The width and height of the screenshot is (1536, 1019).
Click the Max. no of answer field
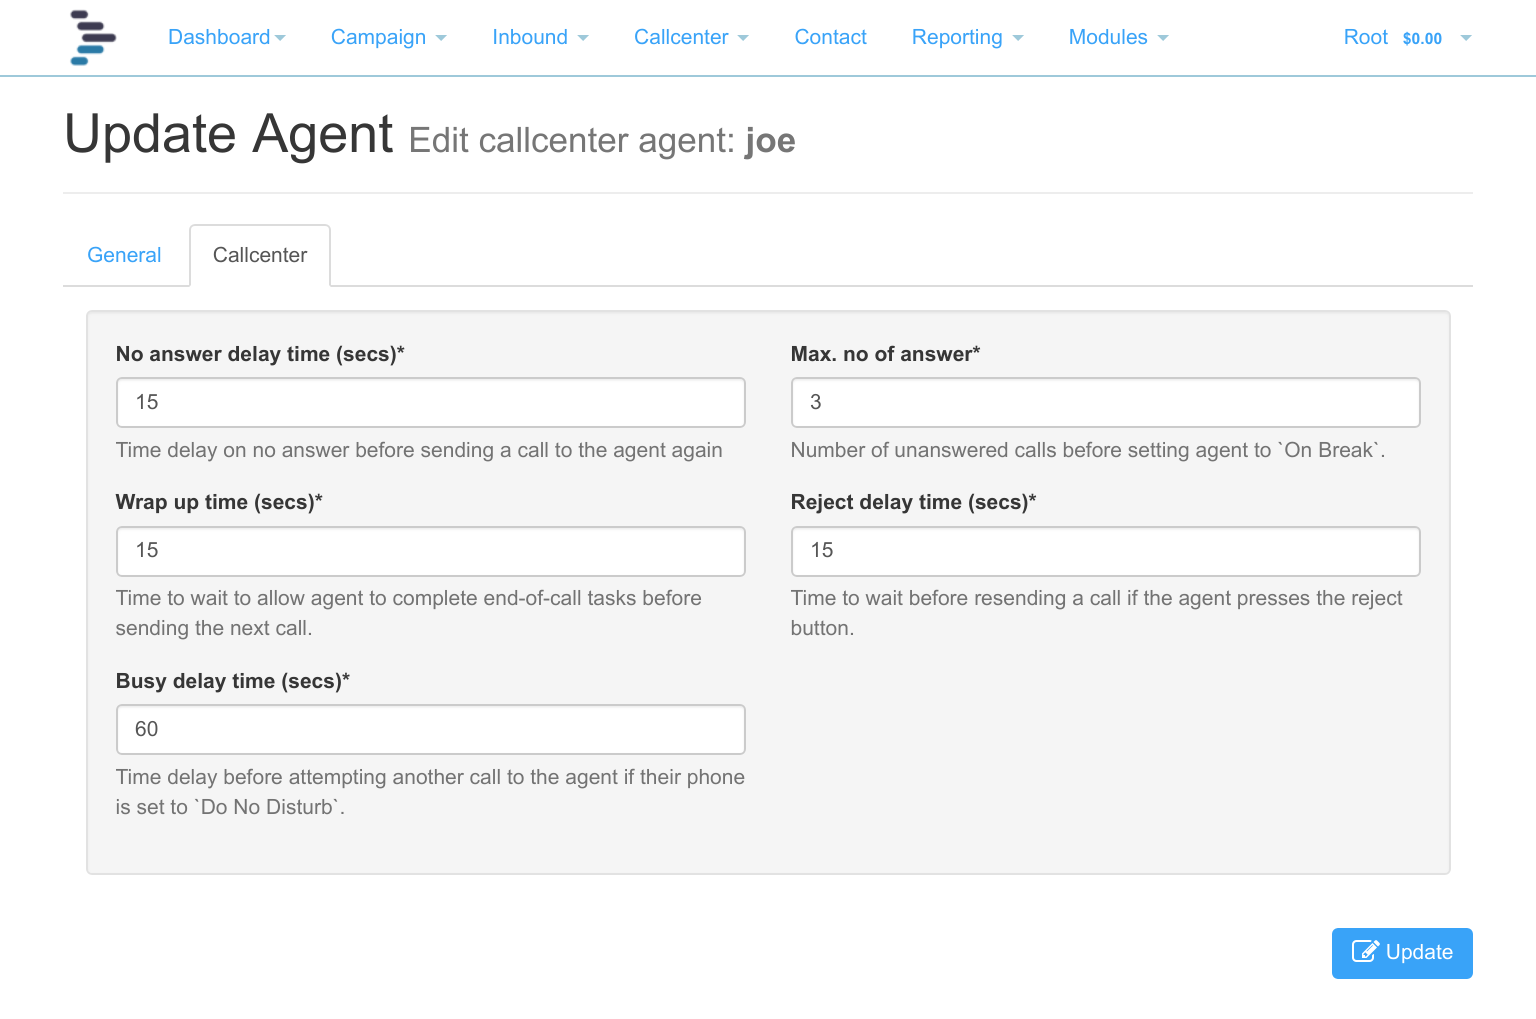1105,402
